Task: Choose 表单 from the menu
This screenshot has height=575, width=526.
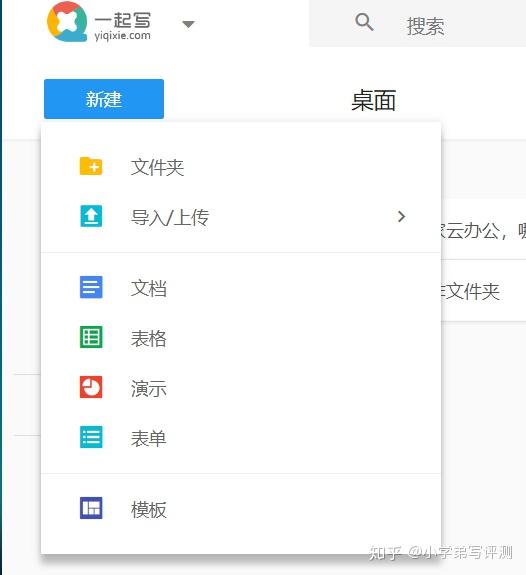Action: (x=241, y=437)
